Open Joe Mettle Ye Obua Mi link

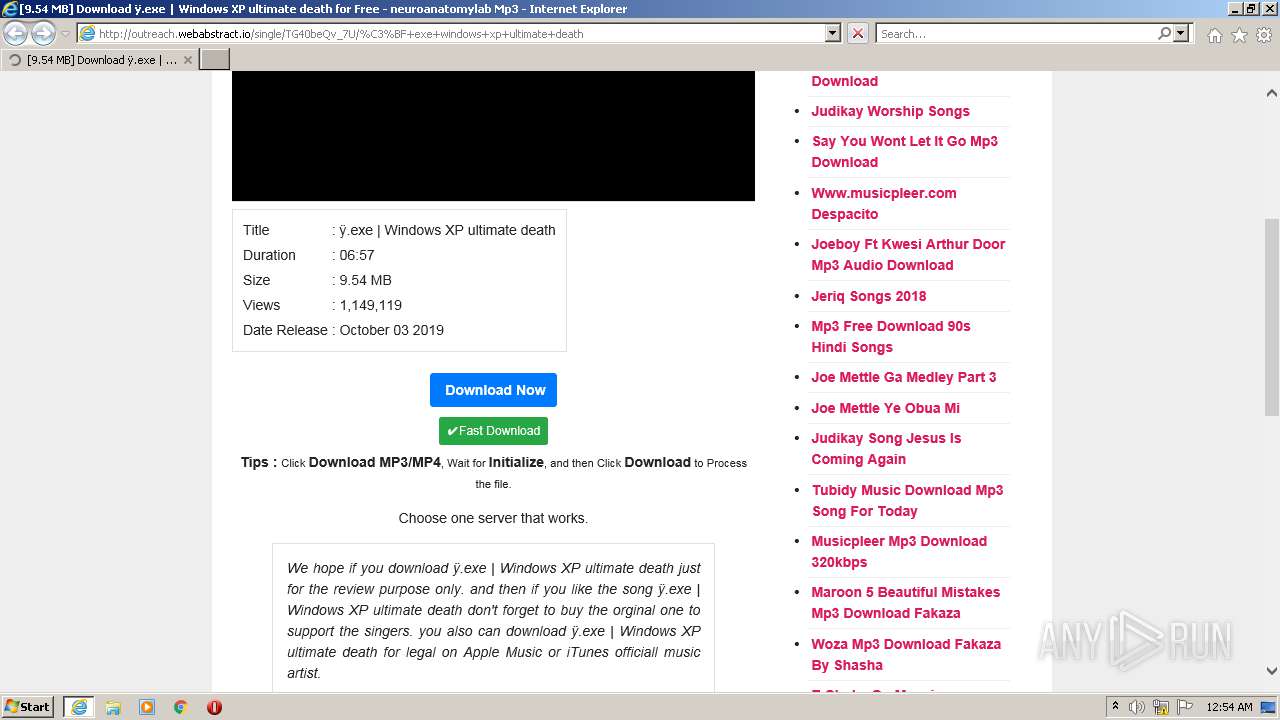[885, 408]
